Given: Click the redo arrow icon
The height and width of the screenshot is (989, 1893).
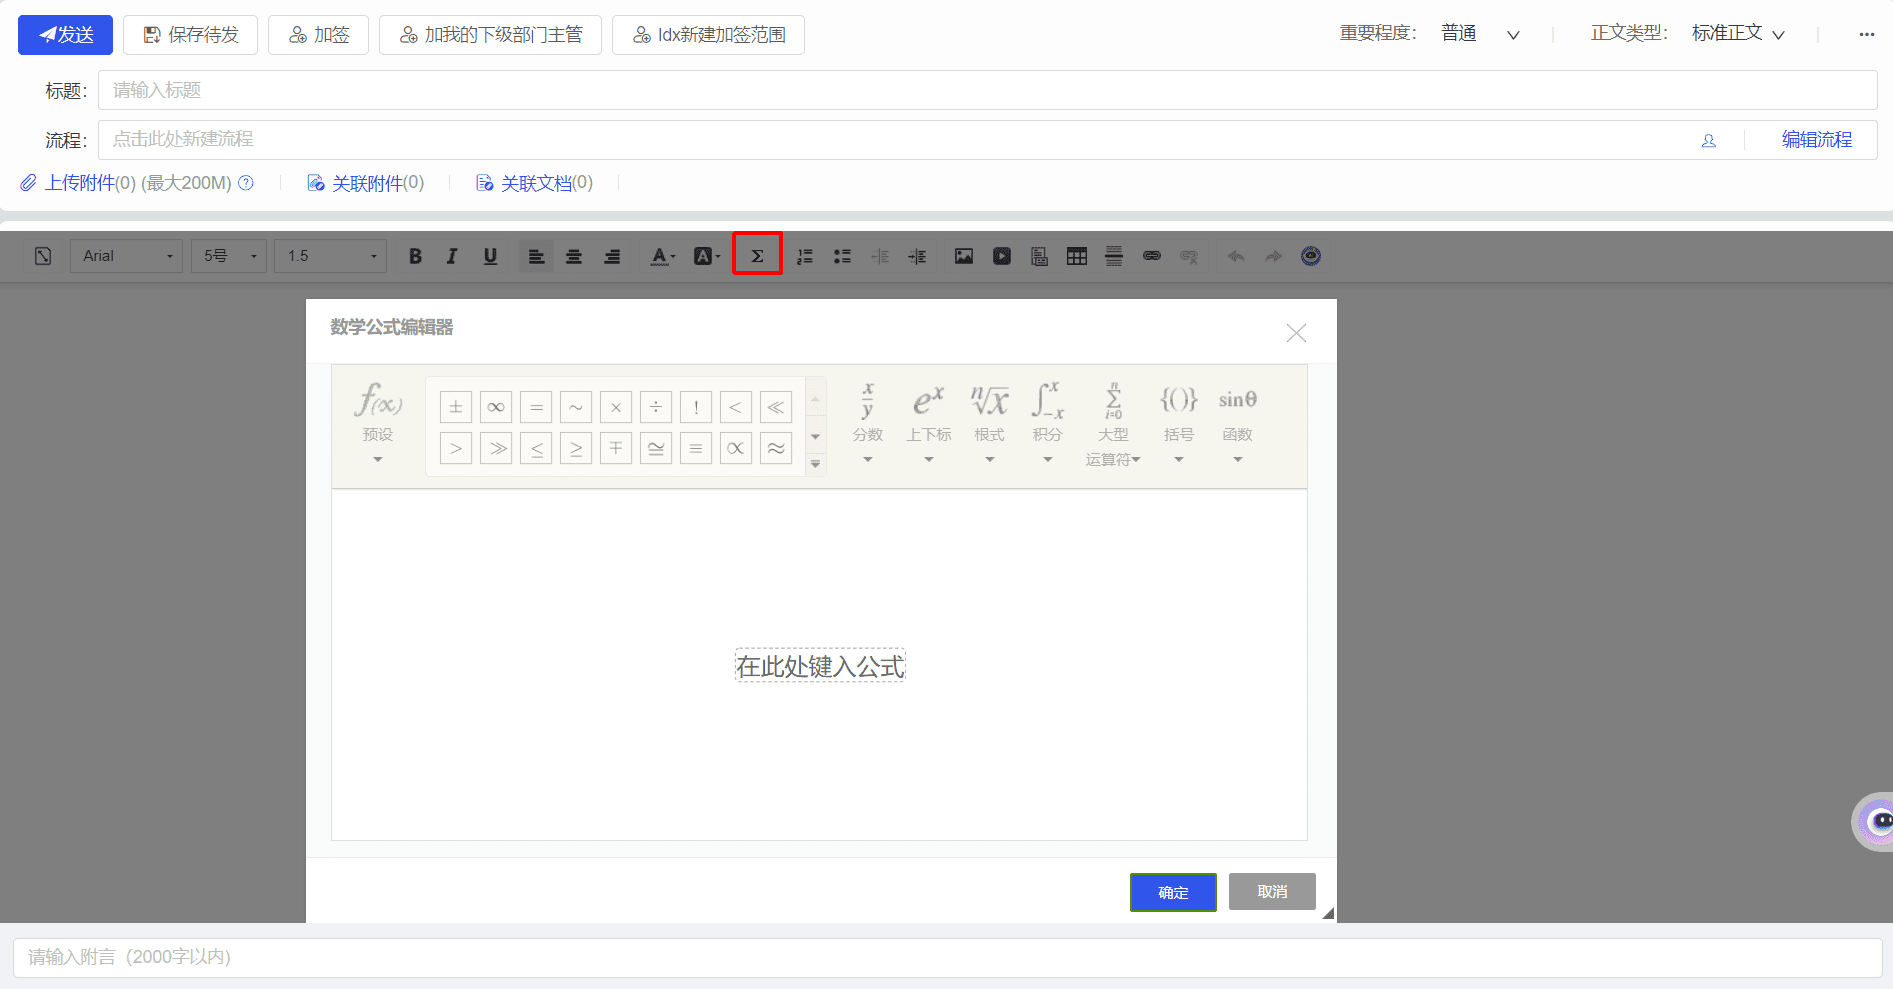Looking at the screenshot, I should pyautogui.click(x=1273, y=256).
